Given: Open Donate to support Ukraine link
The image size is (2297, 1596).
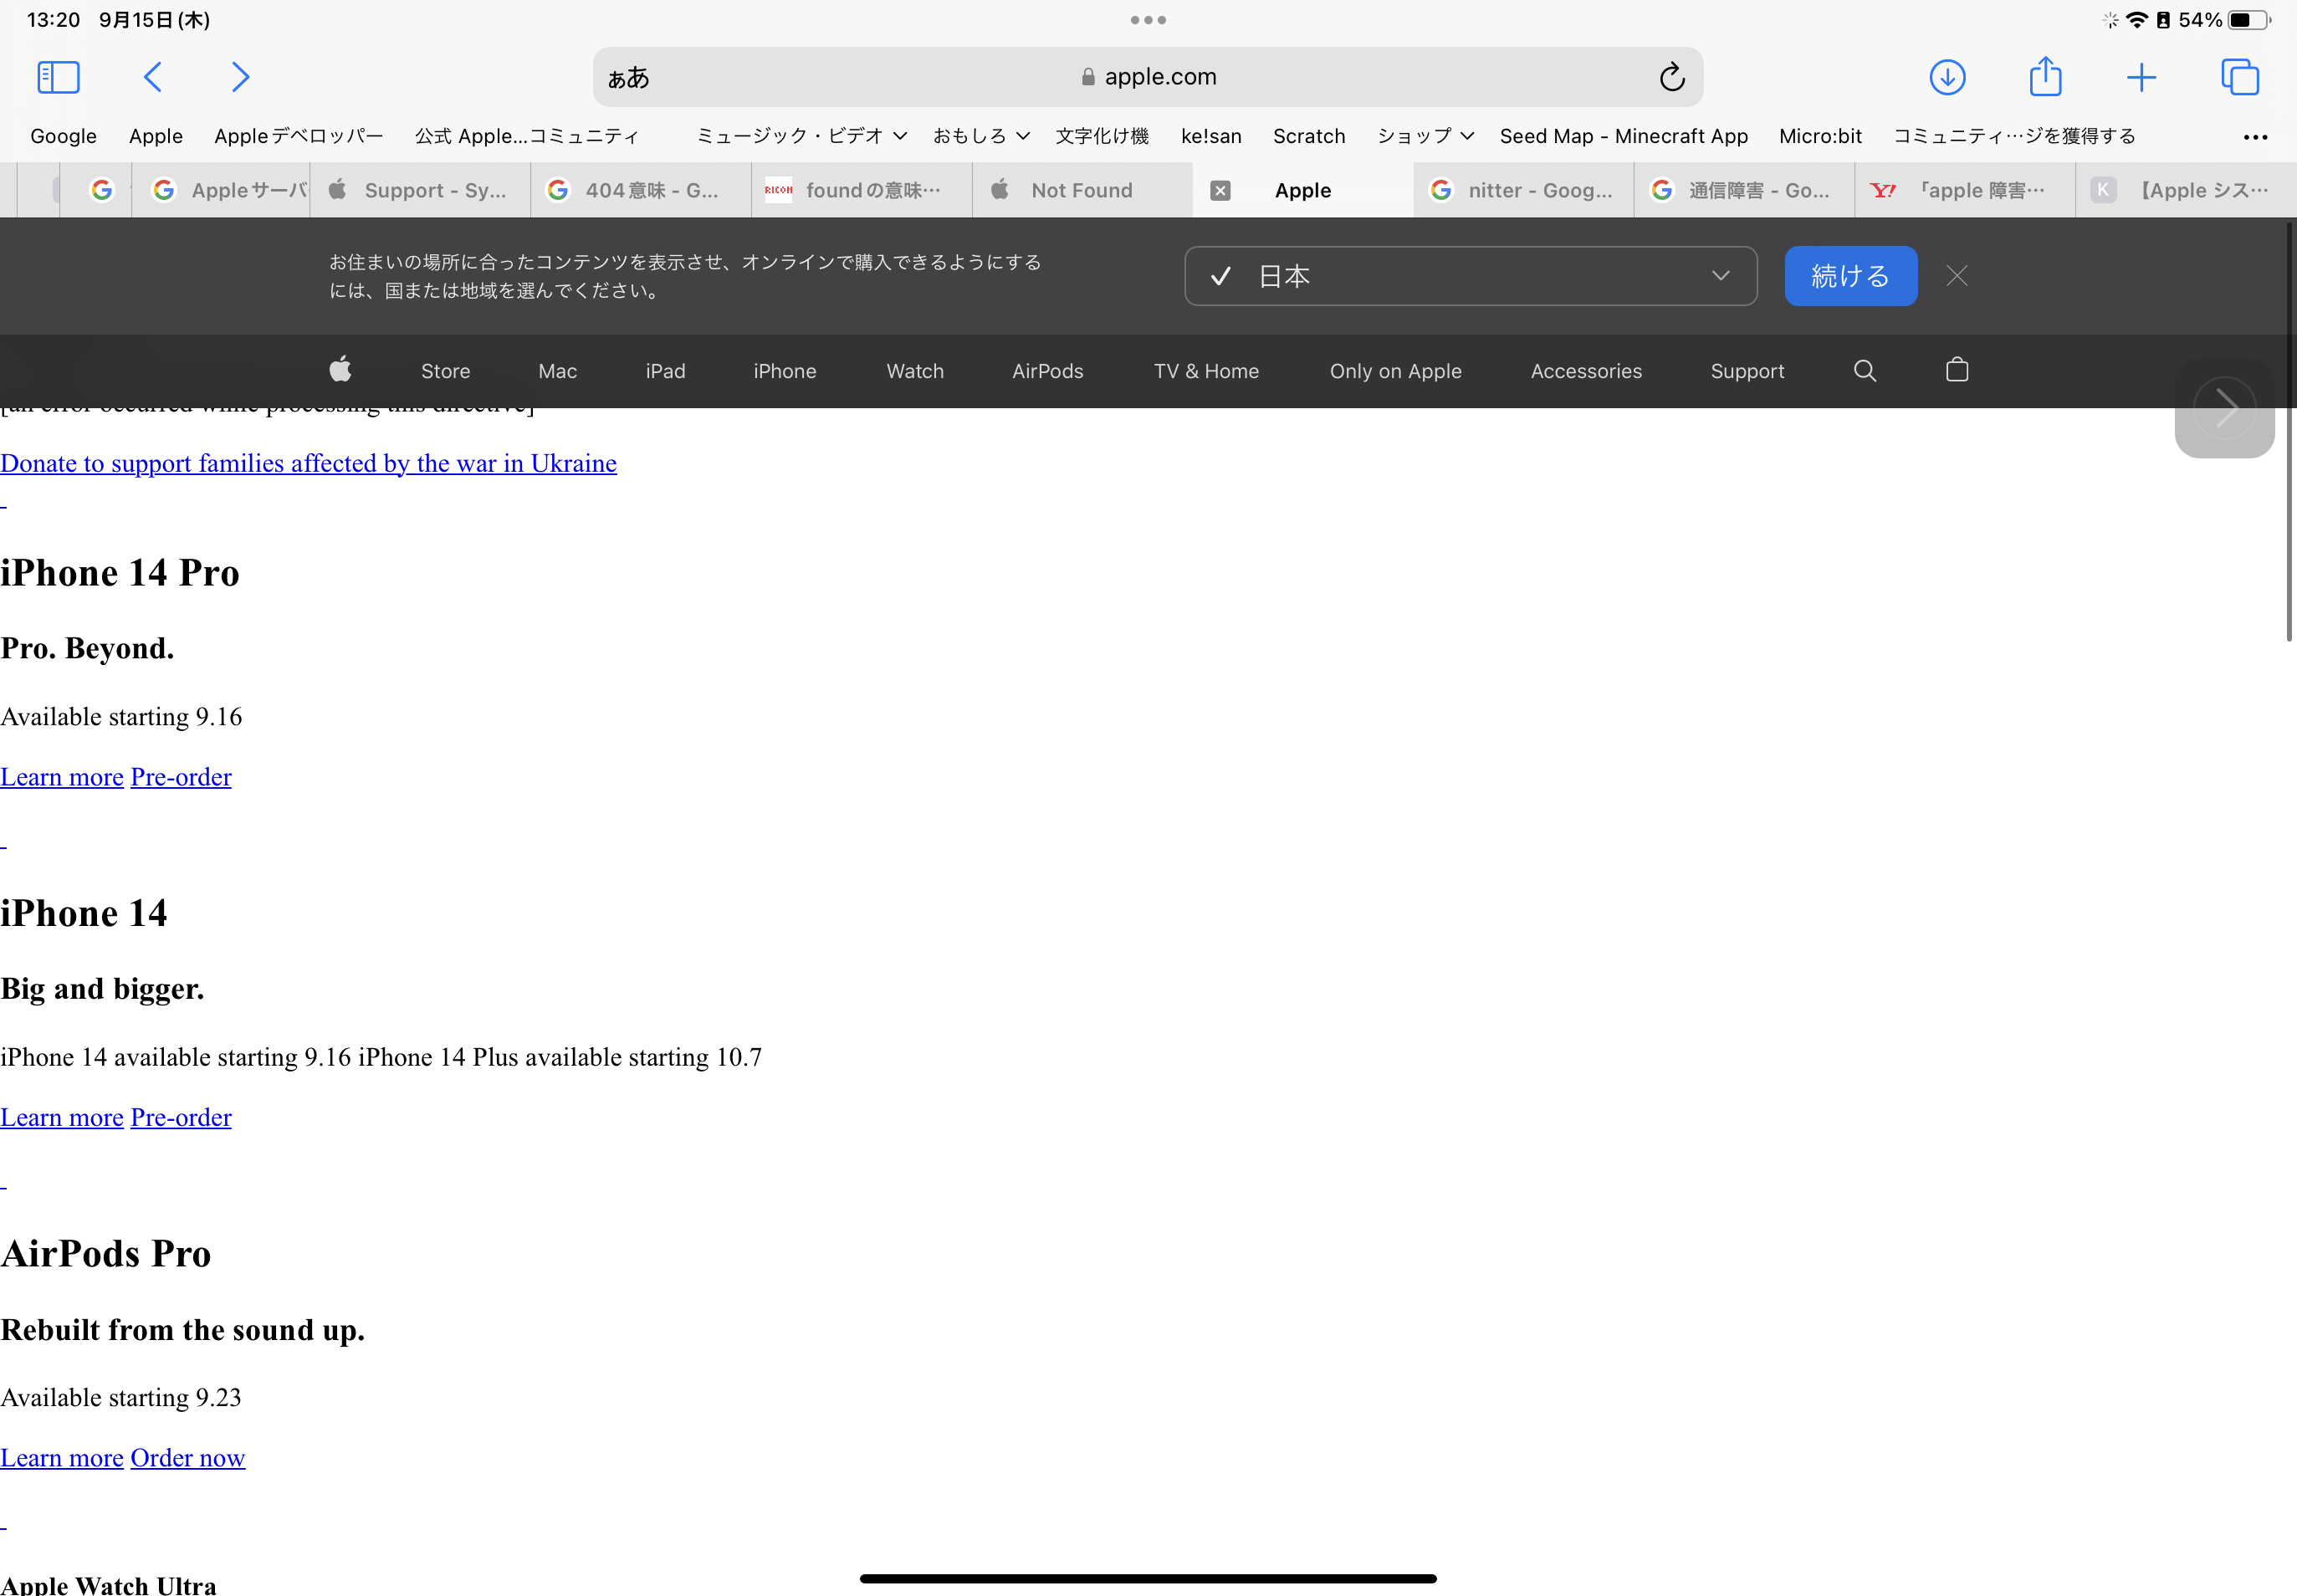Looking at the screenshot, I should (308, 464).
